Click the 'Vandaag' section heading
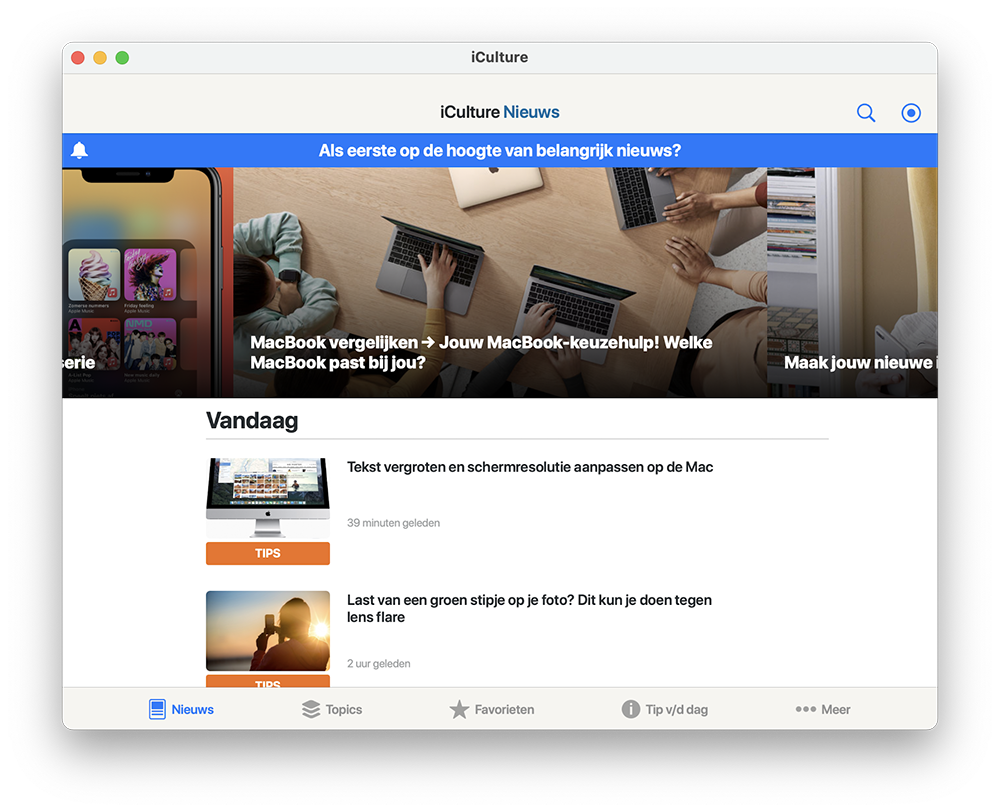The image size is (1000, 812). click(x=252, y=420)
